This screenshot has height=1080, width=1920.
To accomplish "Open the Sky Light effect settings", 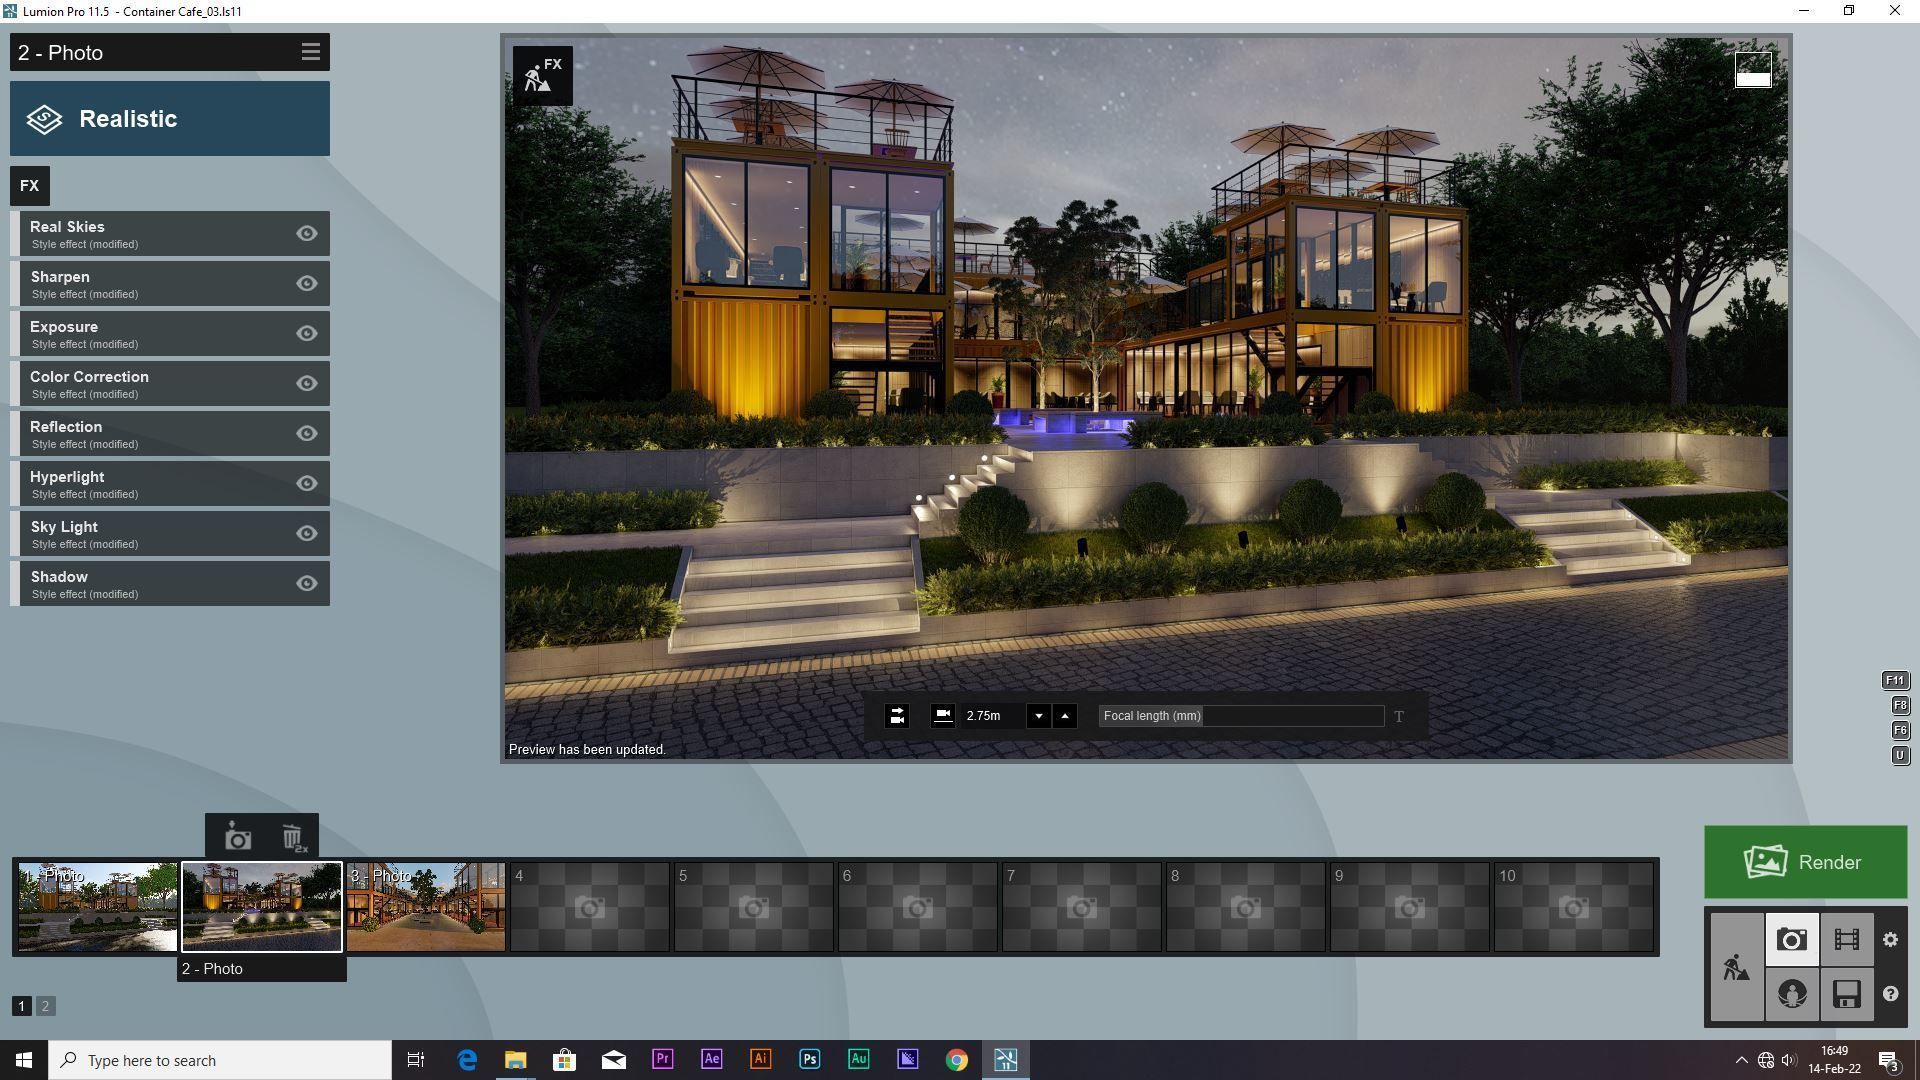I will coord(170,533).
